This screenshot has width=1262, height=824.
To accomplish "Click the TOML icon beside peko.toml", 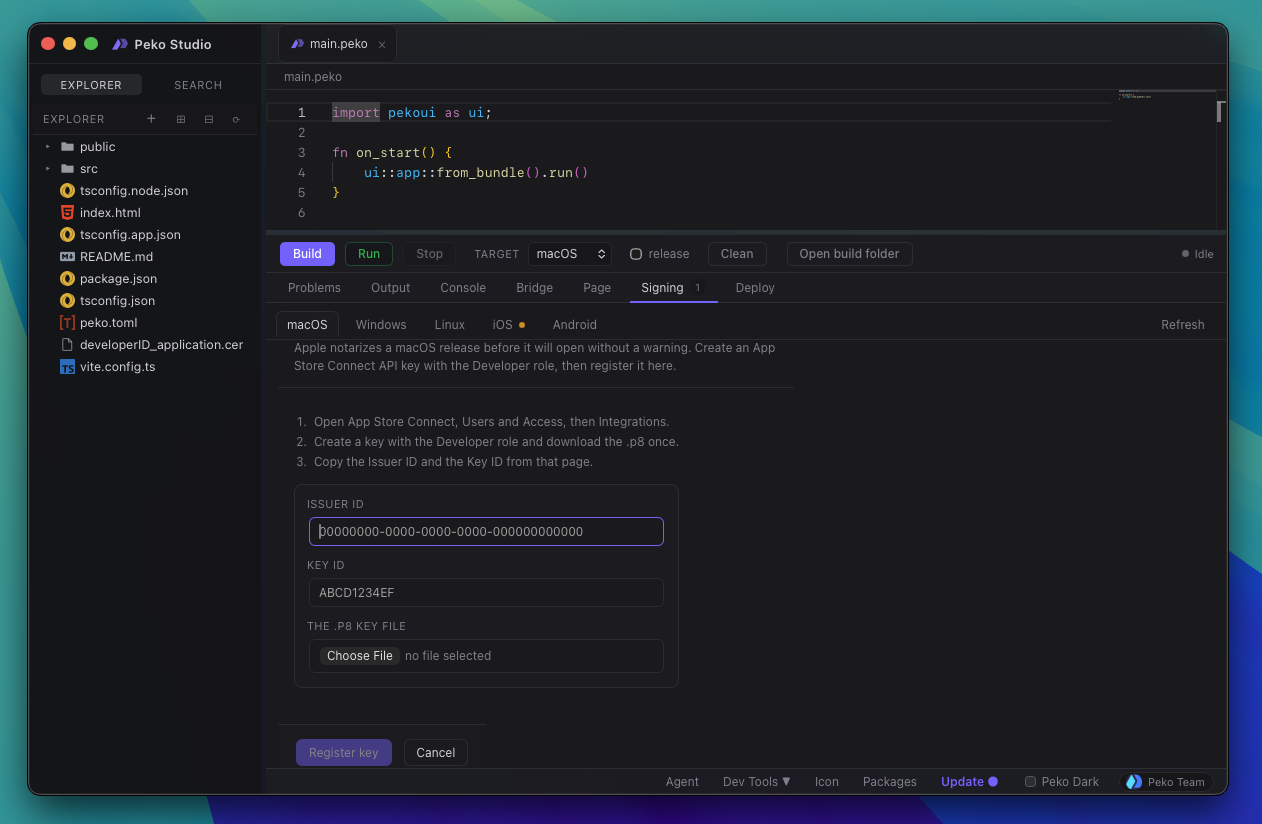I will (x=67, y=323).
